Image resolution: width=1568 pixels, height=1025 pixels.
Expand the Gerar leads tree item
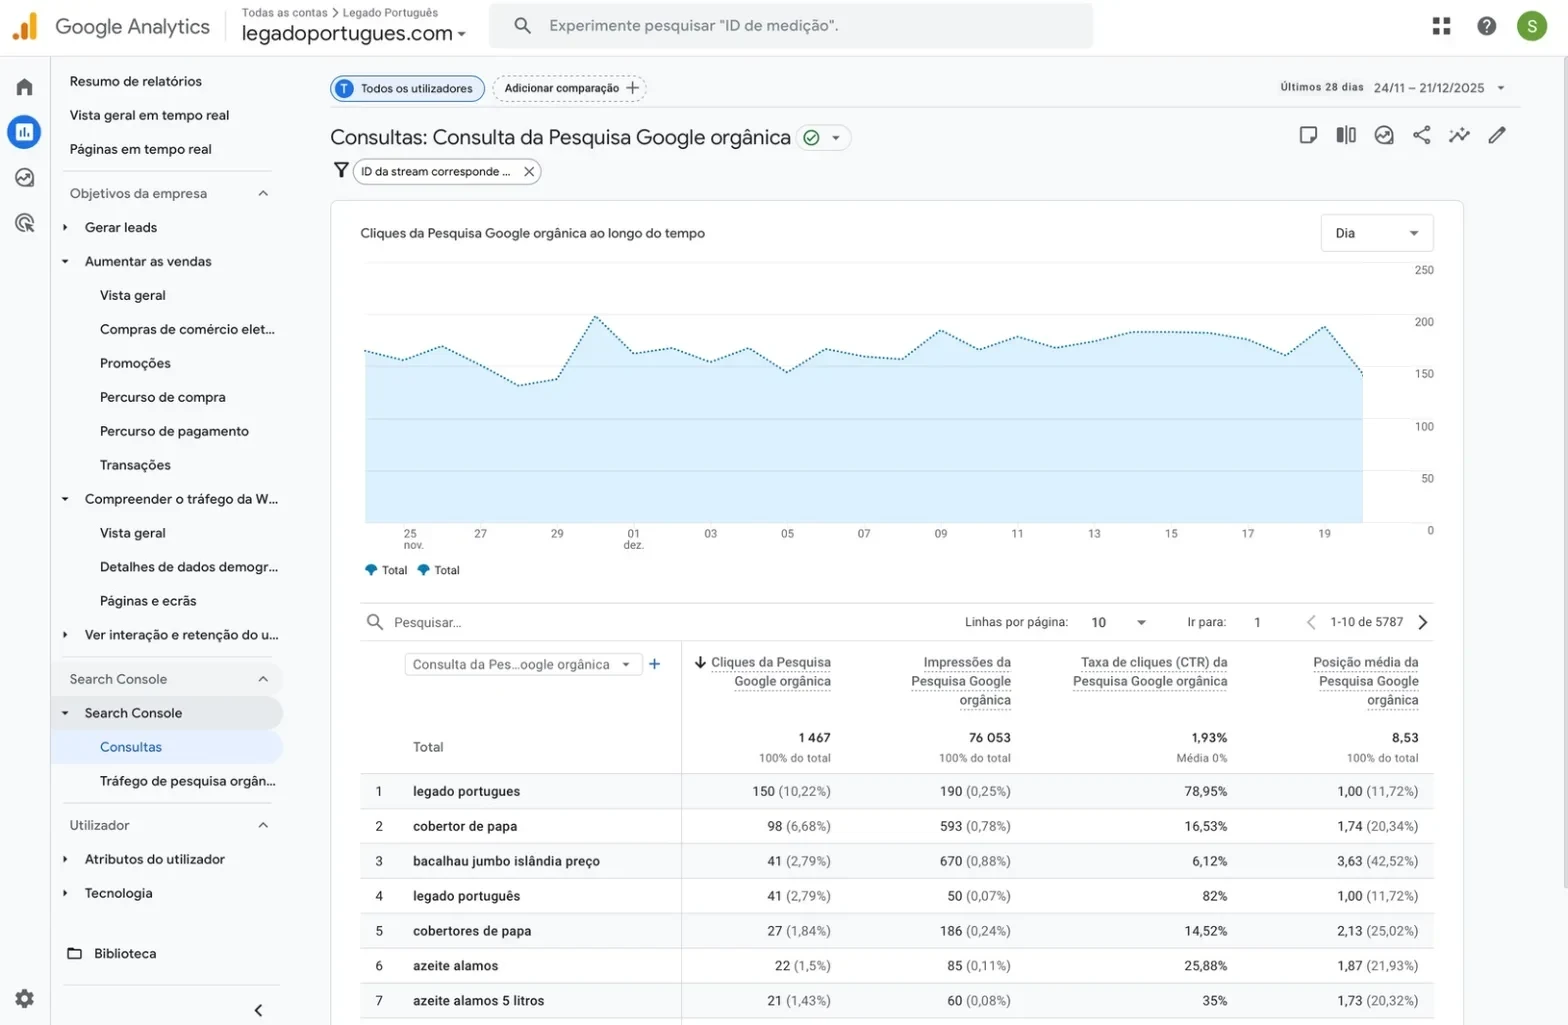click(65, 227)
